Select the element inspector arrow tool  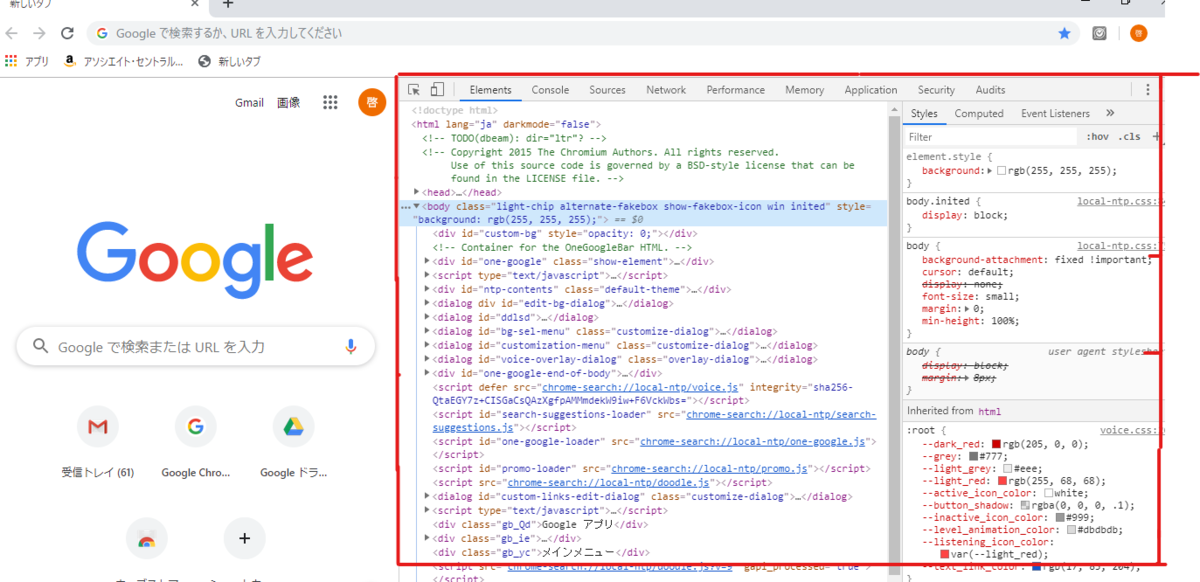click(414, 90)
